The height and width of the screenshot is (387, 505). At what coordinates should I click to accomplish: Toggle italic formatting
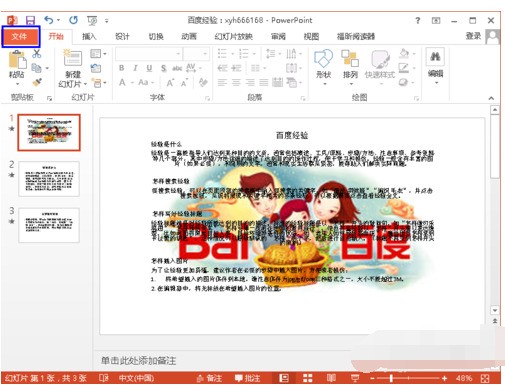(135, 68)
